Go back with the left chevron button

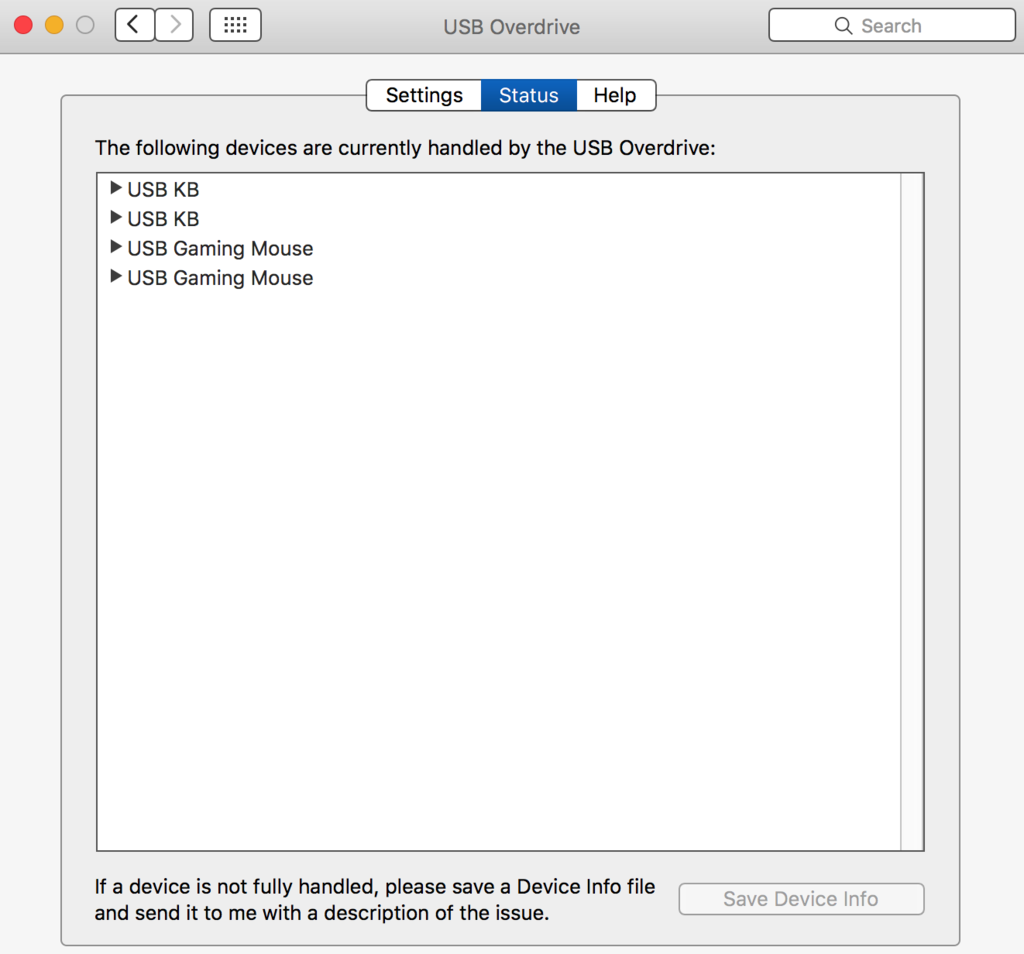[x=135, y=25]
